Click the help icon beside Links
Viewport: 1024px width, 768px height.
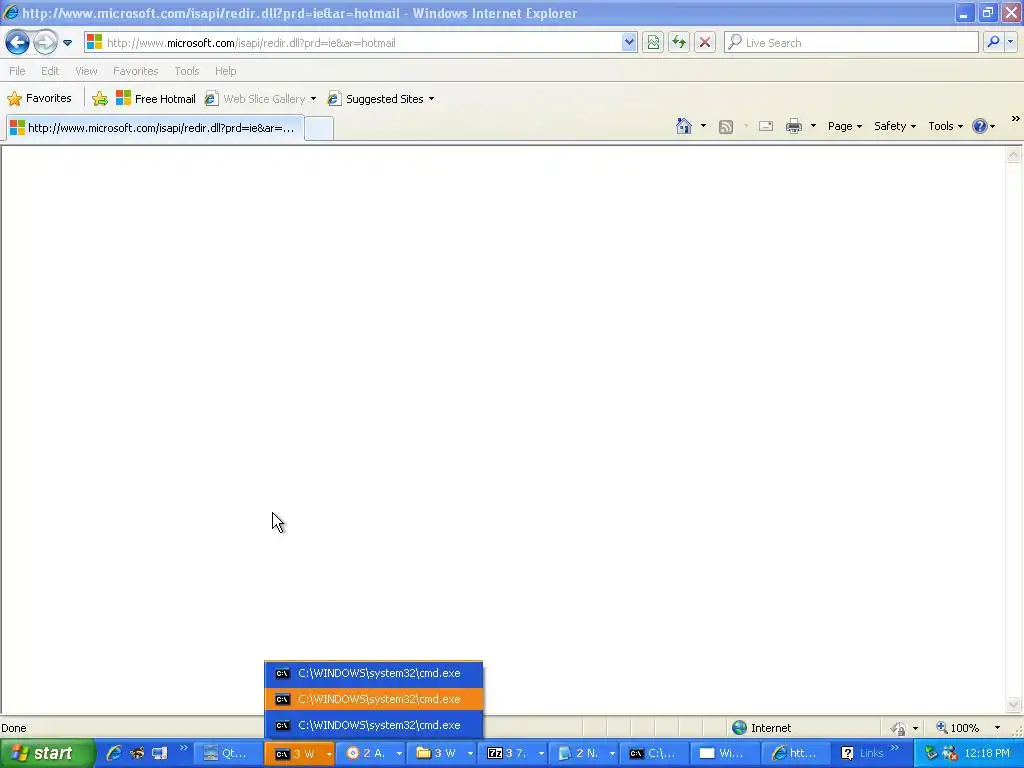click(x=847, y=753)
